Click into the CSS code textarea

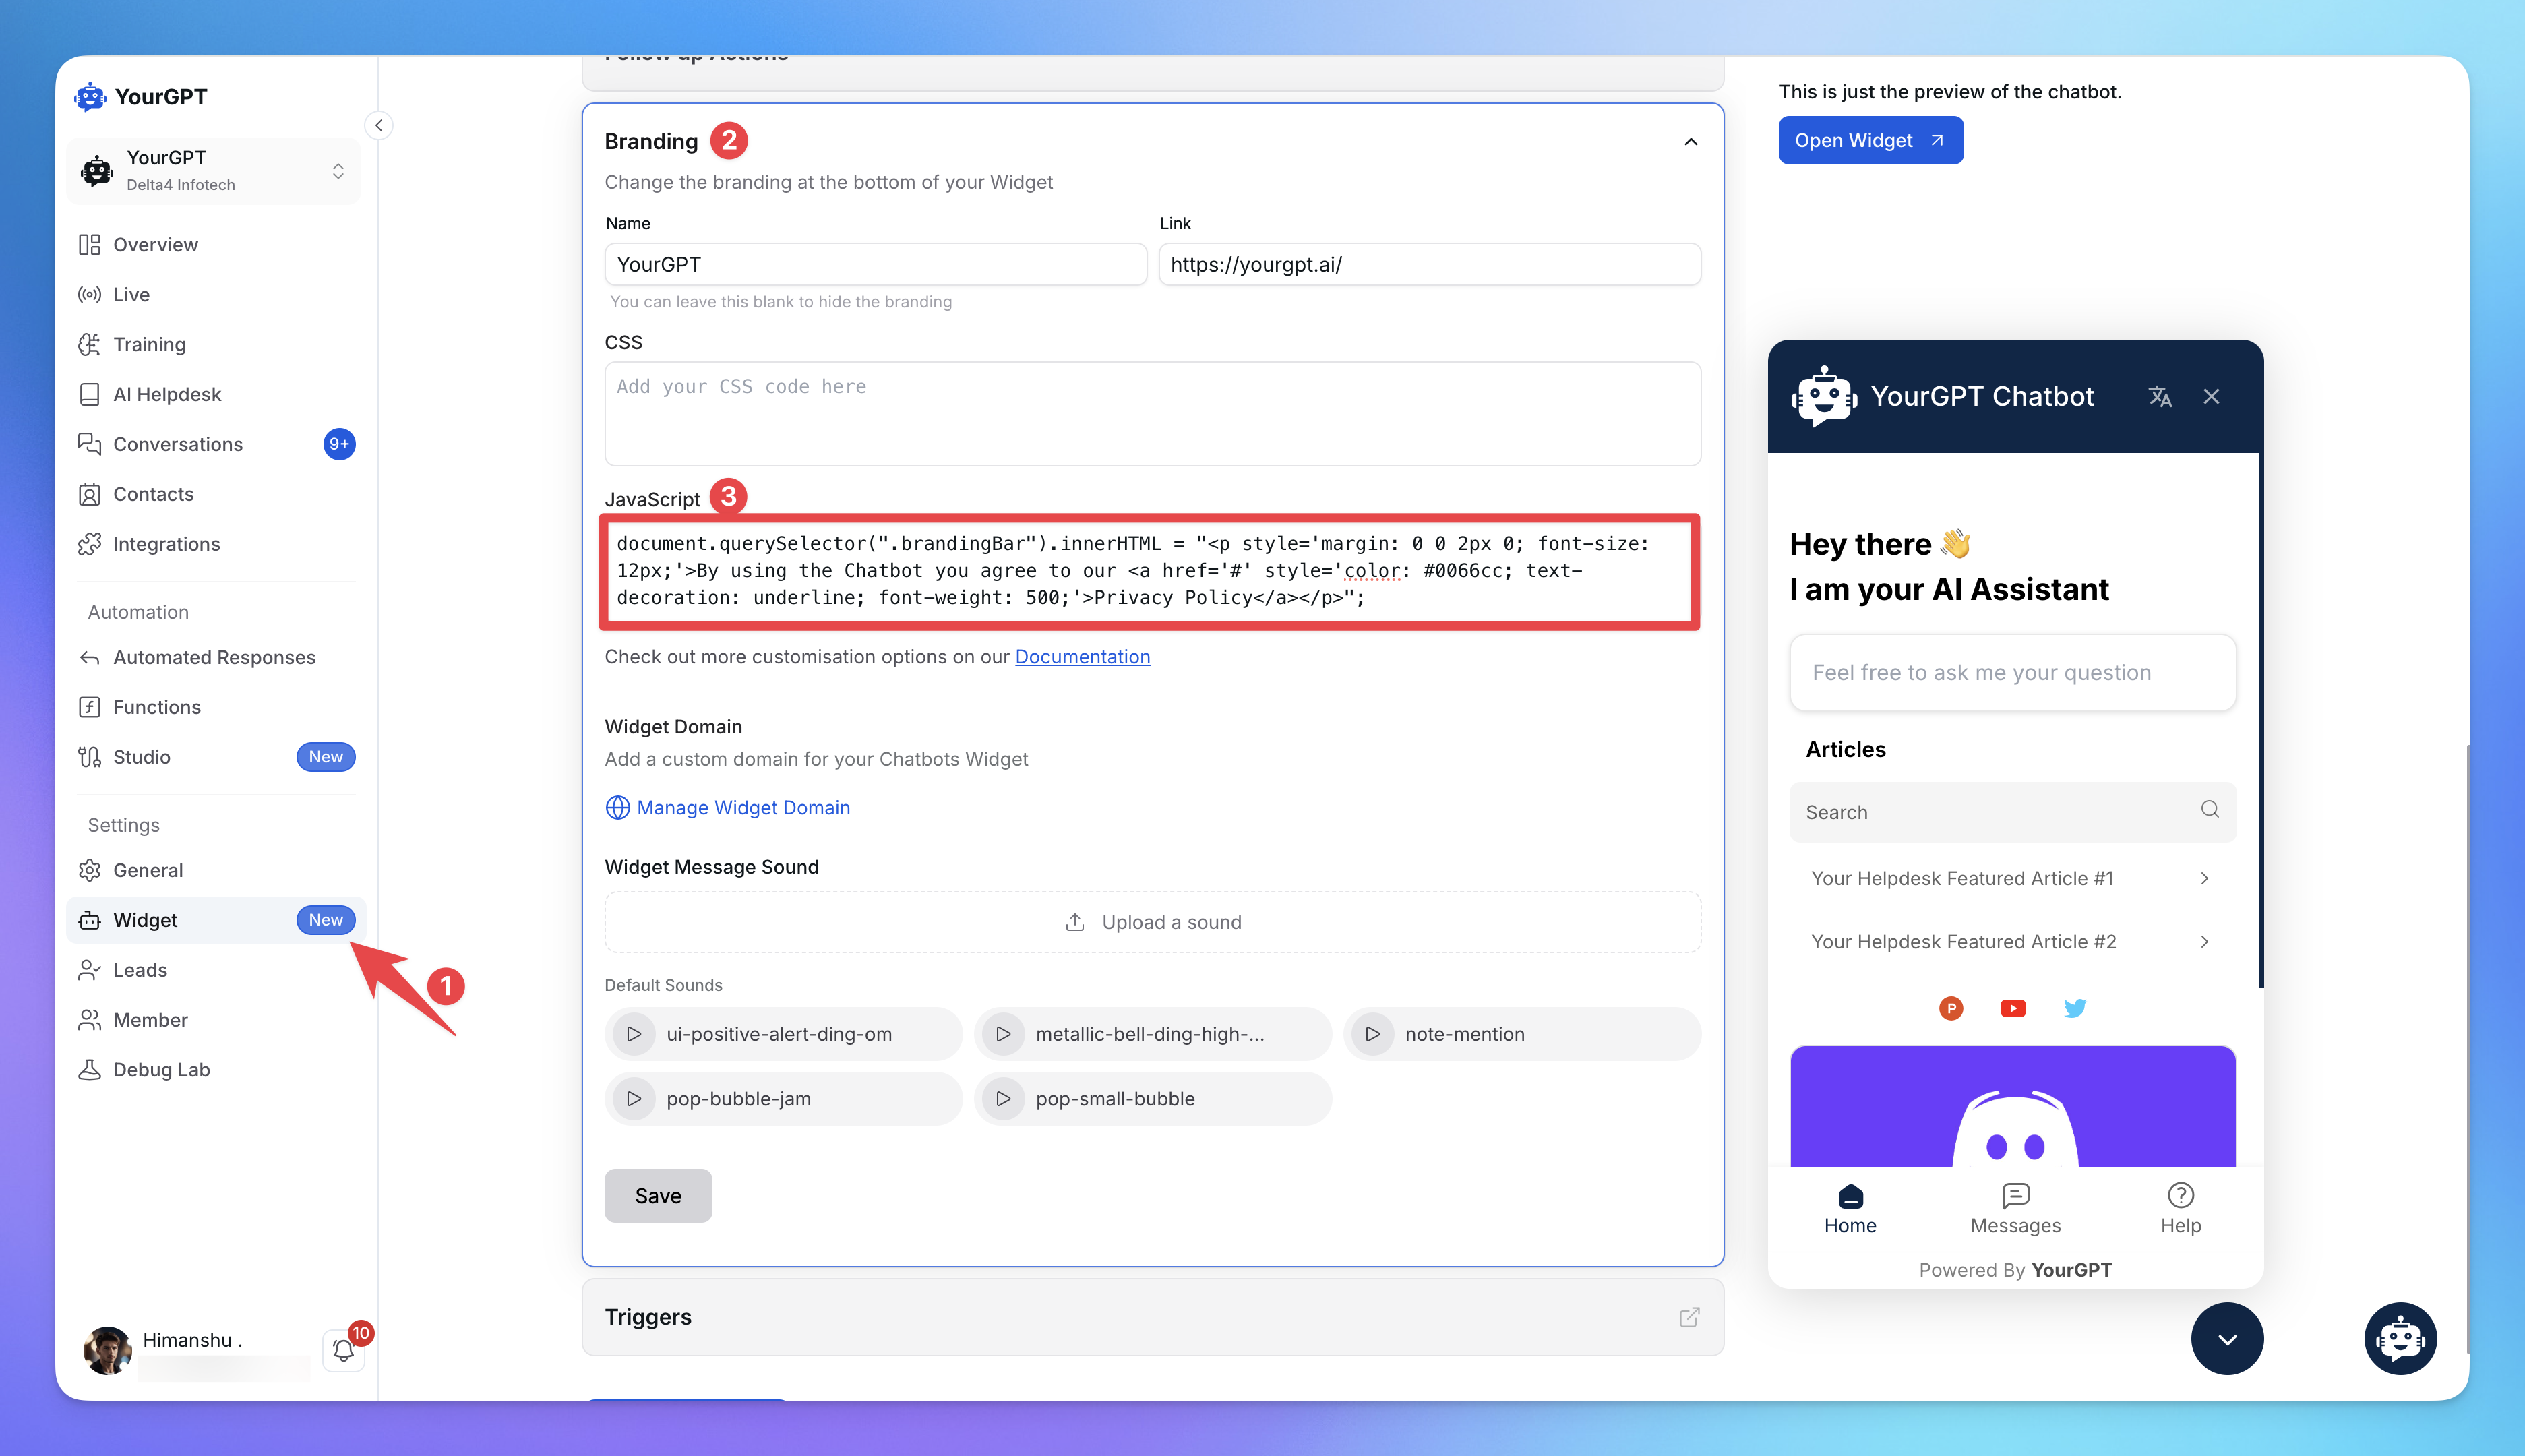click(x=1152, y=414)
